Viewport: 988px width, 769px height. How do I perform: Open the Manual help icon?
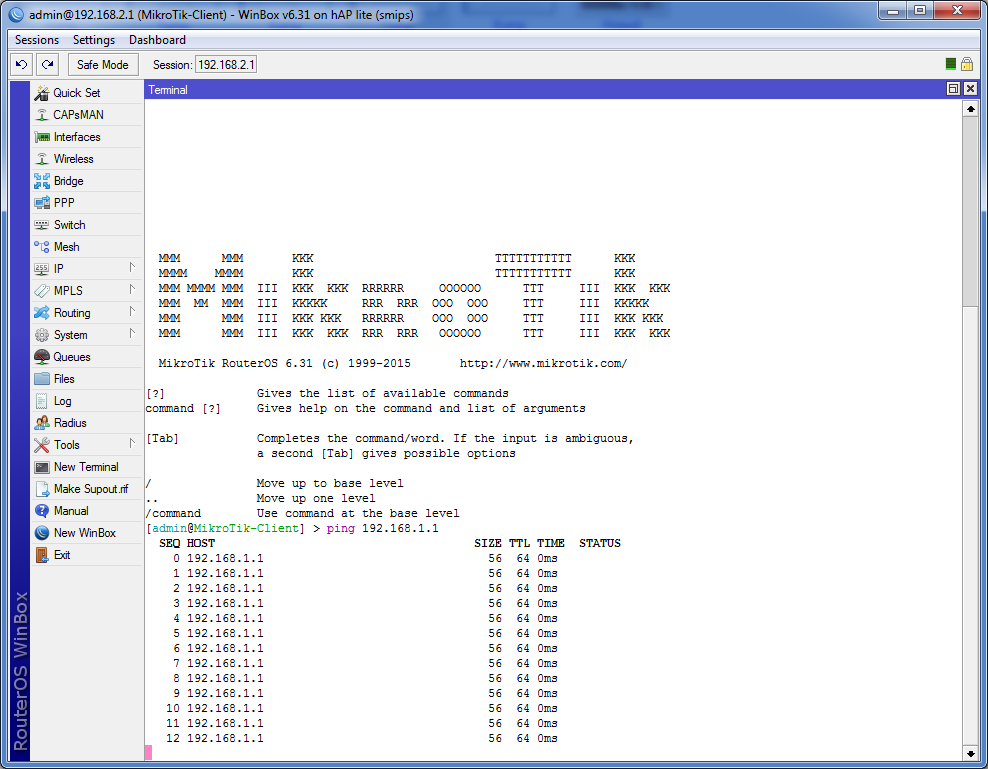[x=42, y=511]
